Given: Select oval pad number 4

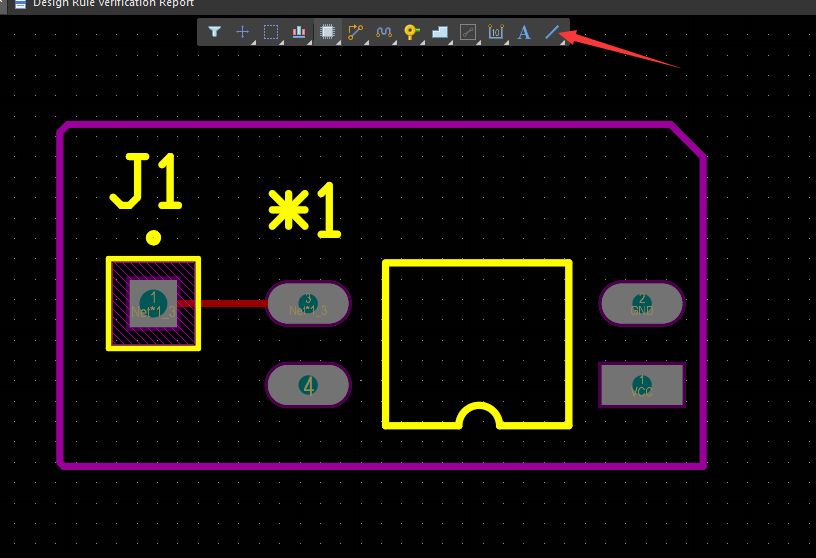Looking at the screenshot, I should coord(308,385).
